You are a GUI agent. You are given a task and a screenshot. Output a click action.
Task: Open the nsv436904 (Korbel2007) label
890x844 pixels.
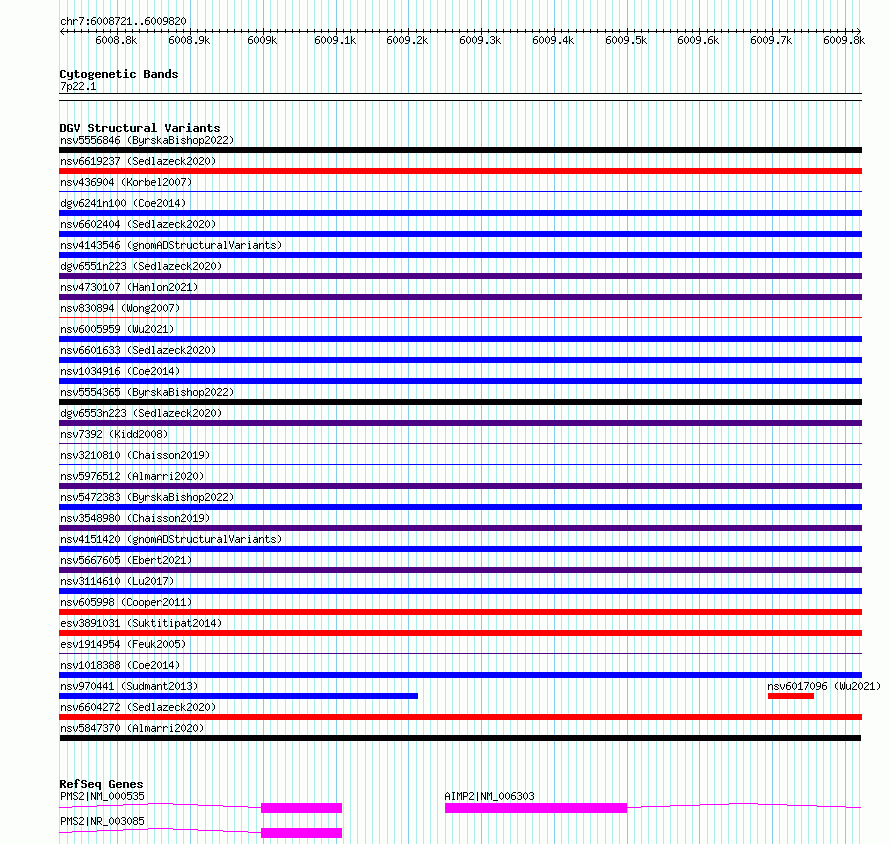pyautogui.click(x=126, y=182)
